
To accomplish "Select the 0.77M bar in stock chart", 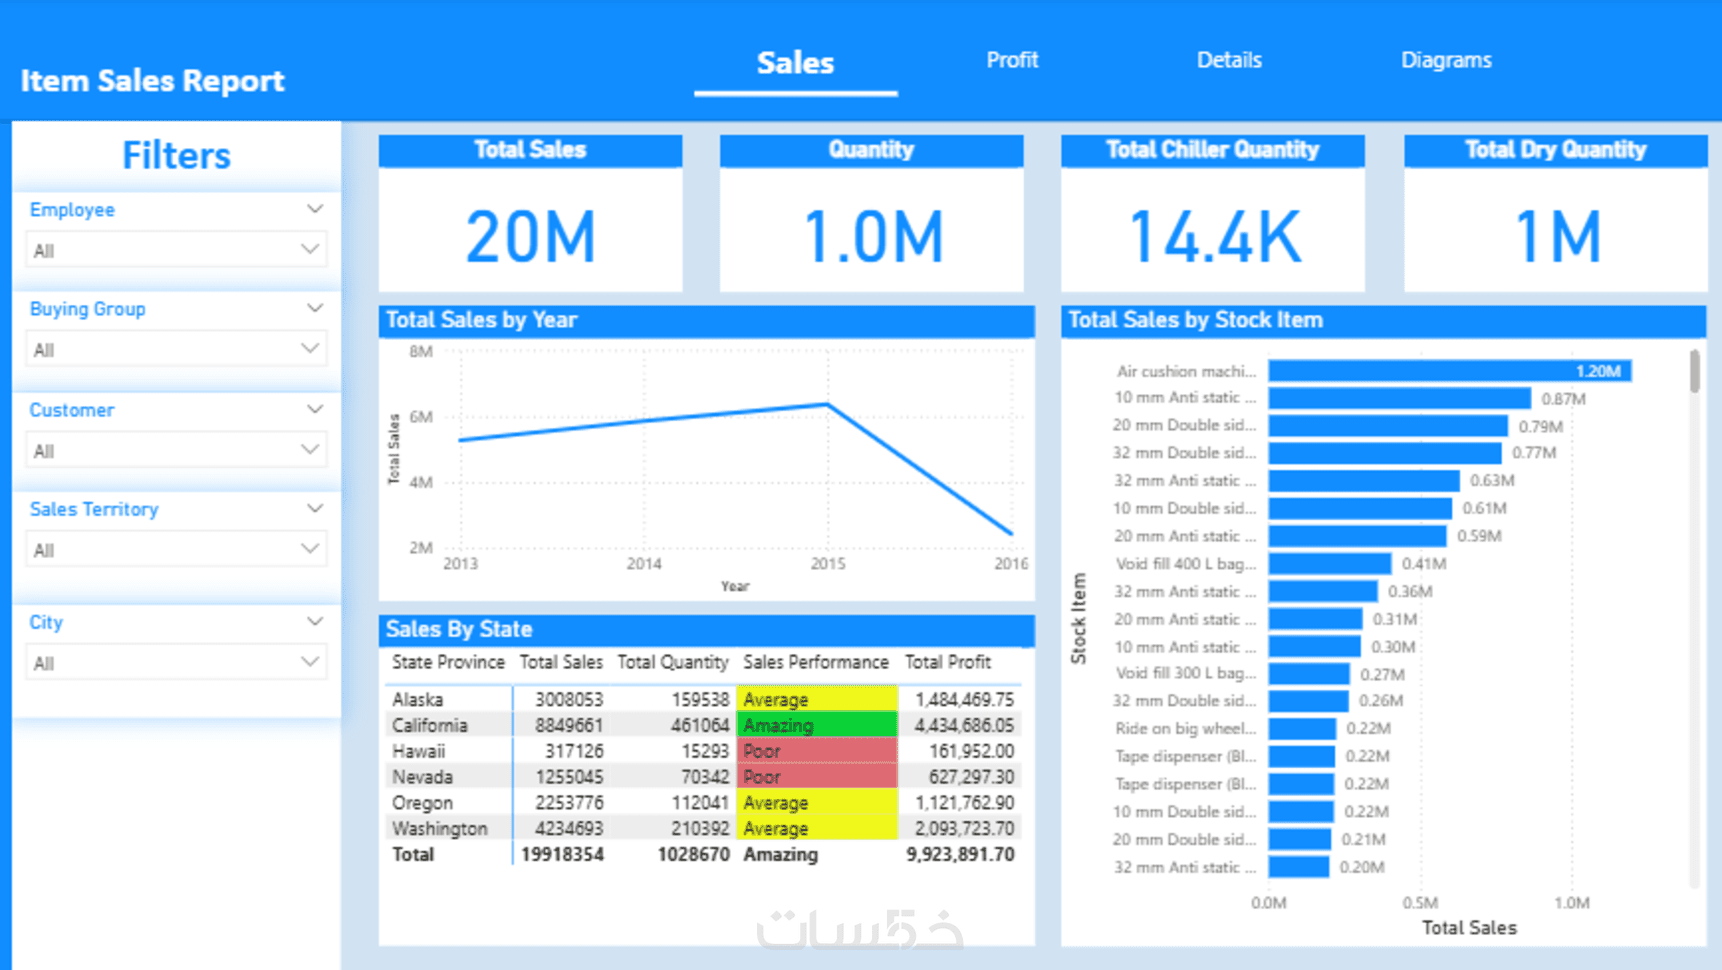I will (x=1385, y=453).
